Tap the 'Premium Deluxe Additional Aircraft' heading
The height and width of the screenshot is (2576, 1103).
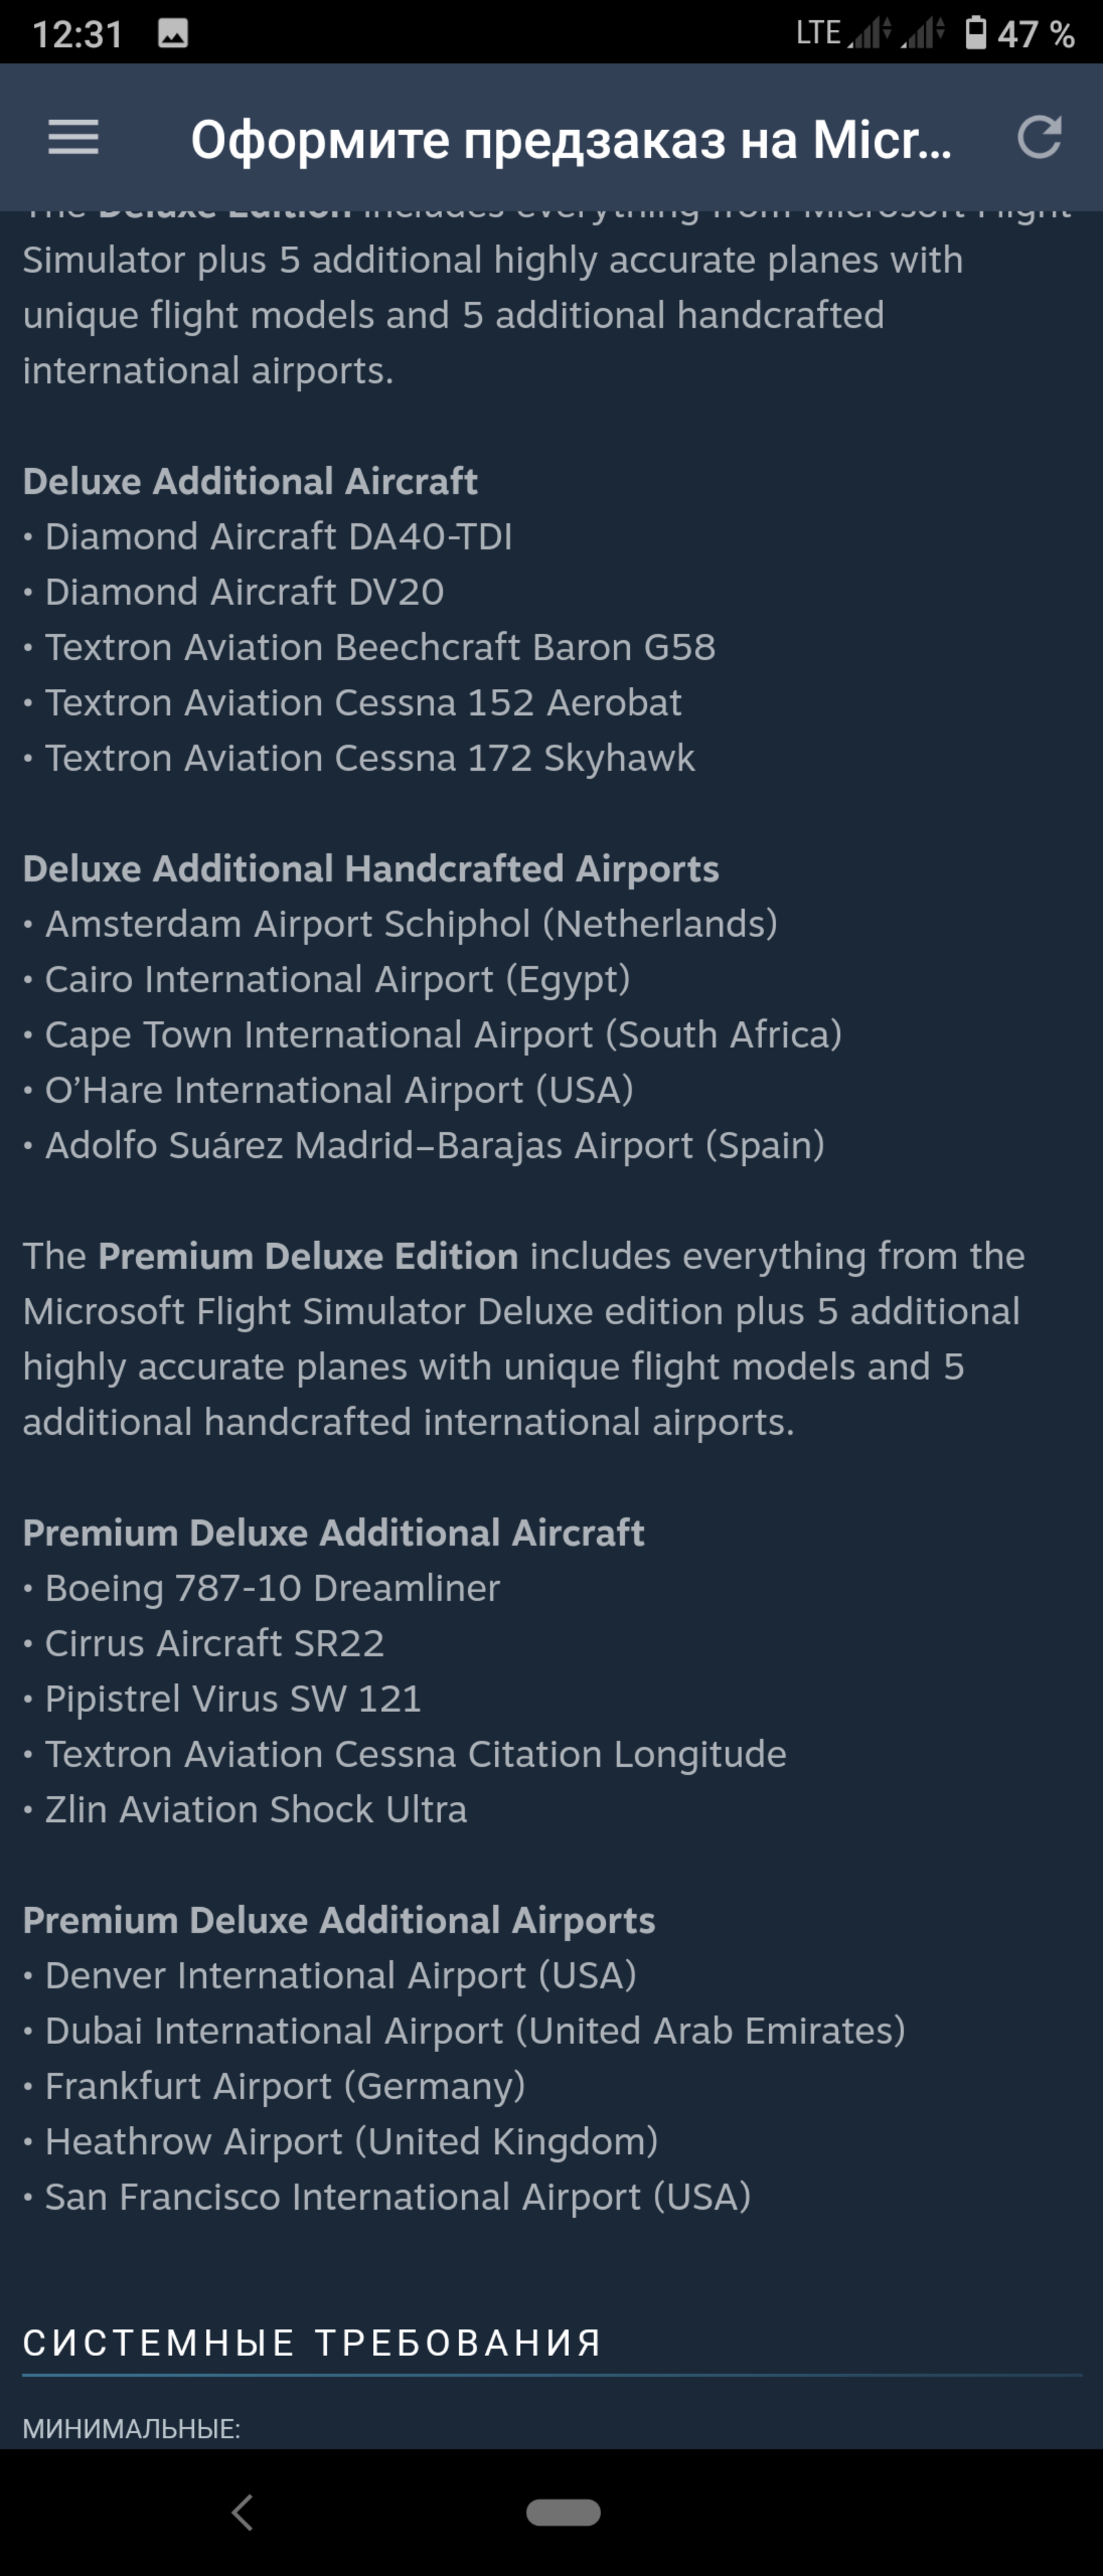[x=333, y=1532]
